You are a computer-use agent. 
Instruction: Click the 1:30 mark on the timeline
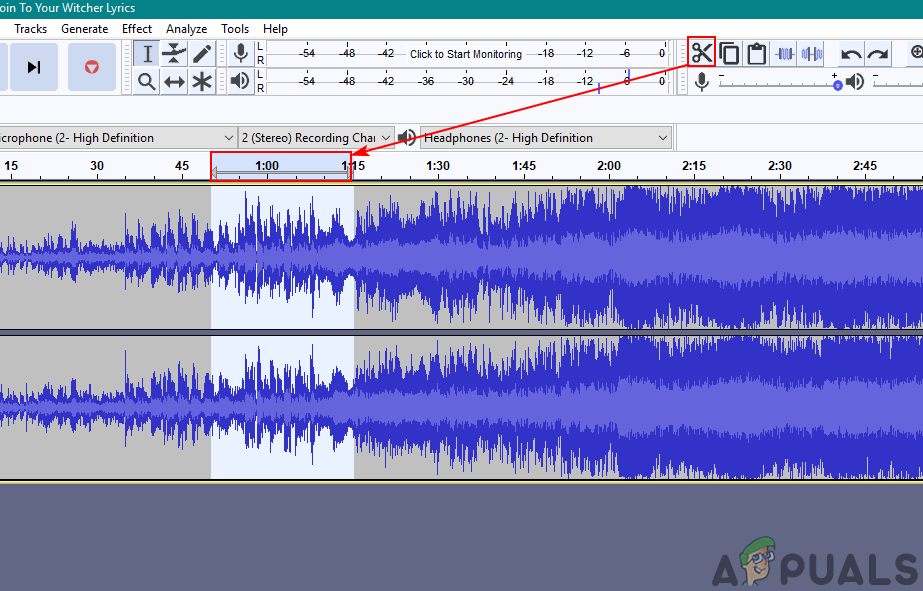pyautogui.click(x=437, y=166)
